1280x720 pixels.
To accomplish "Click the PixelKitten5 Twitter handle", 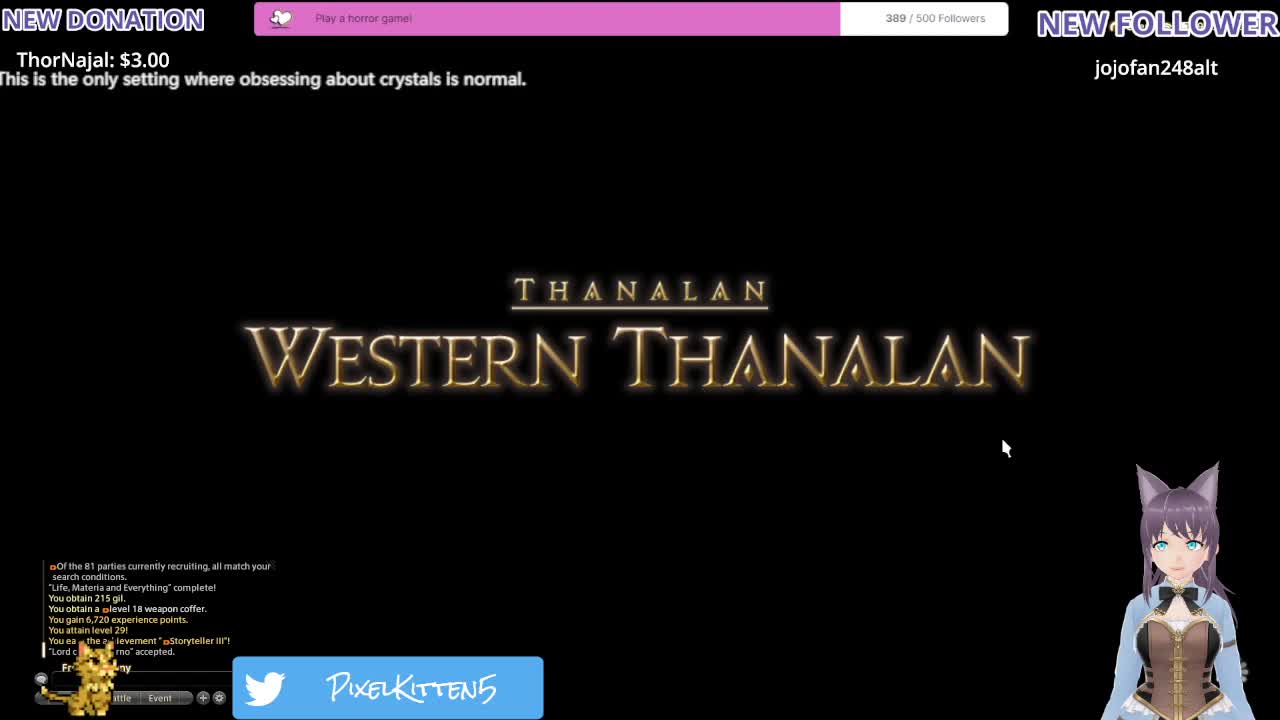I will pos(411,688).
